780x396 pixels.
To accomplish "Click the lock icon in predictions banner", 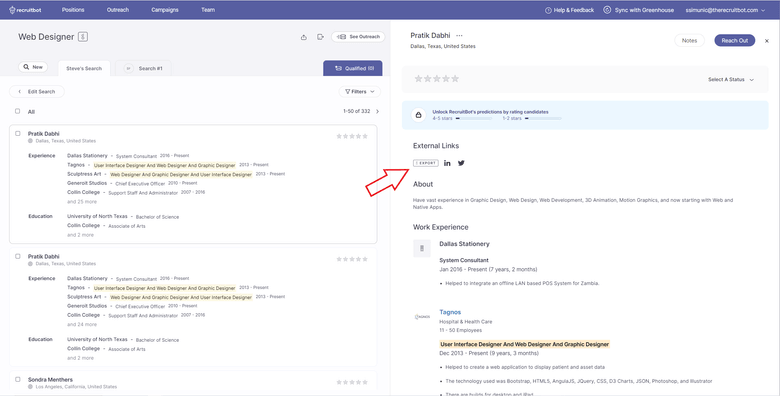I will coord(418,115).
